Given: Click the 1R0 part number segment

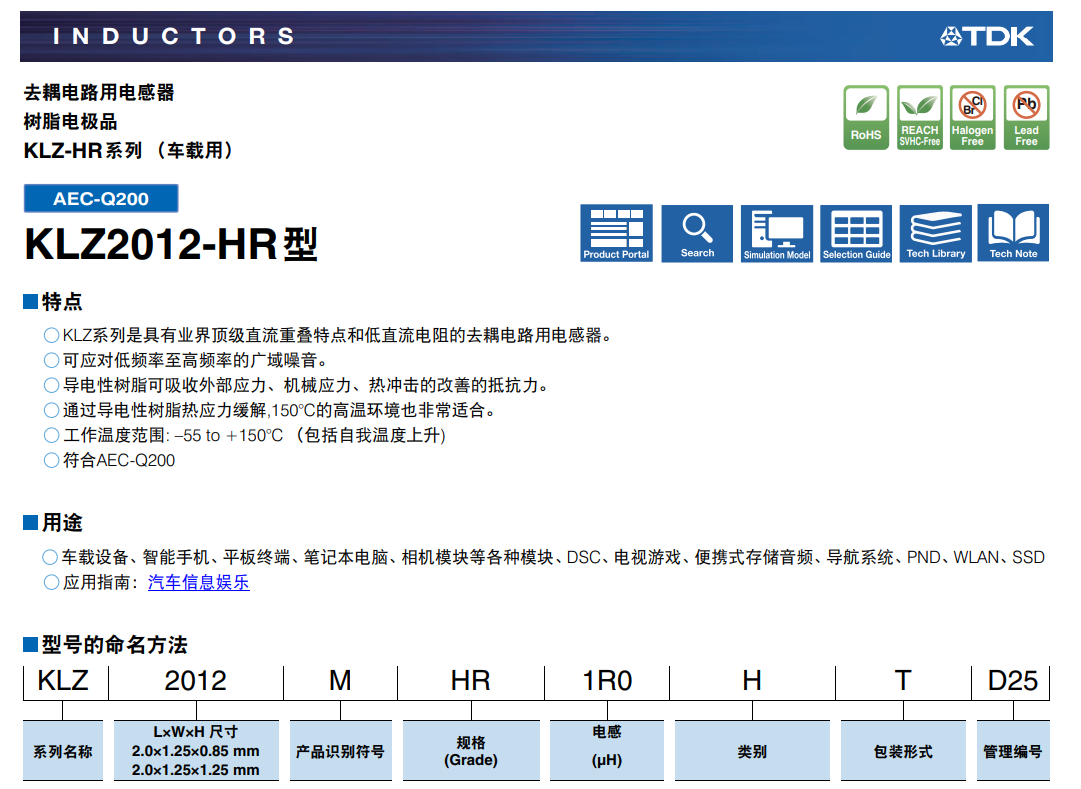Looking at the screenshot, I should pos(607,681).
